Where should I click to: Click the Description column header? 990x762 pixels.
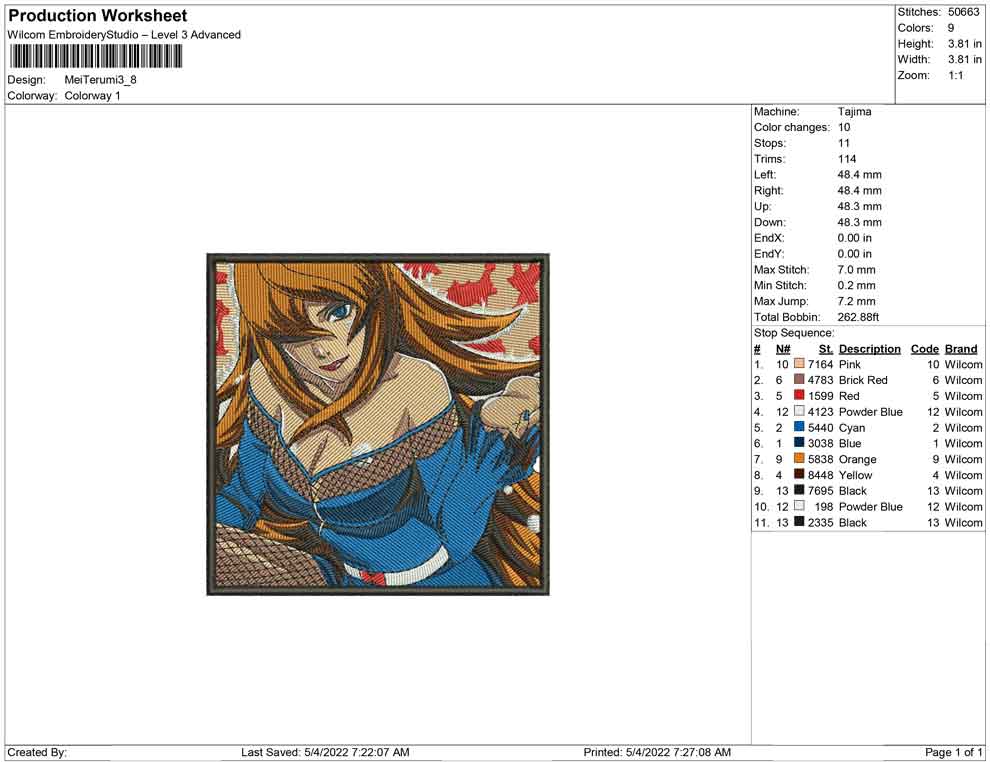[869, 349]
